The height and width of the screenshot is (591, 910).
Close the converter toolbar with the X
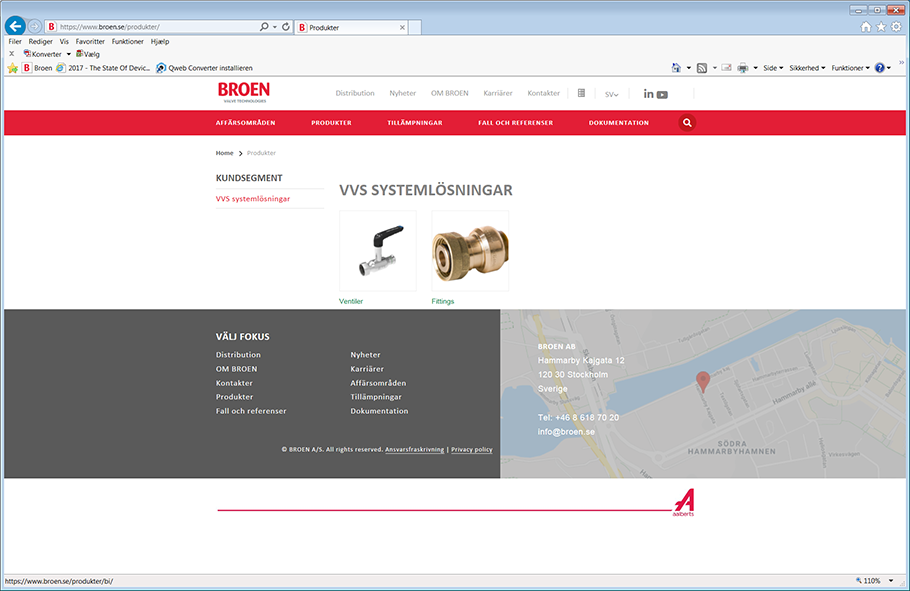(x=11, y=53)
